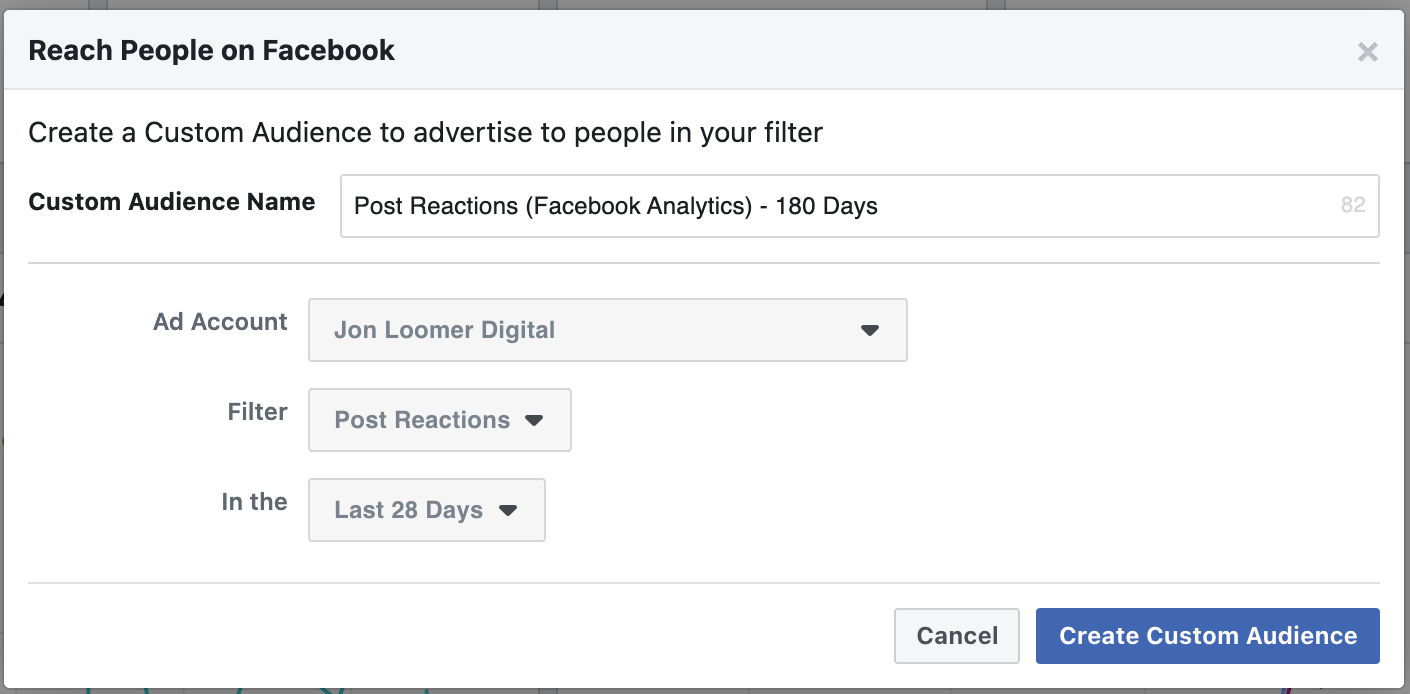Screen dimensions: 1410x694
Task: Click the dialog title Reach People on Facebook
Action: [212, 50]
